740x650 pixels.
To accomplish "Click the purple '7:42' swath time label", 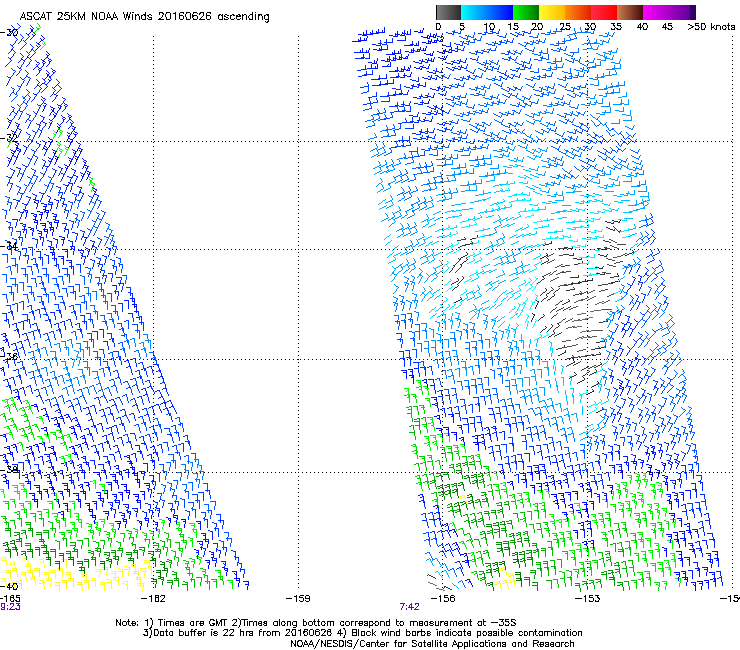I will click(x=409, y=607).
